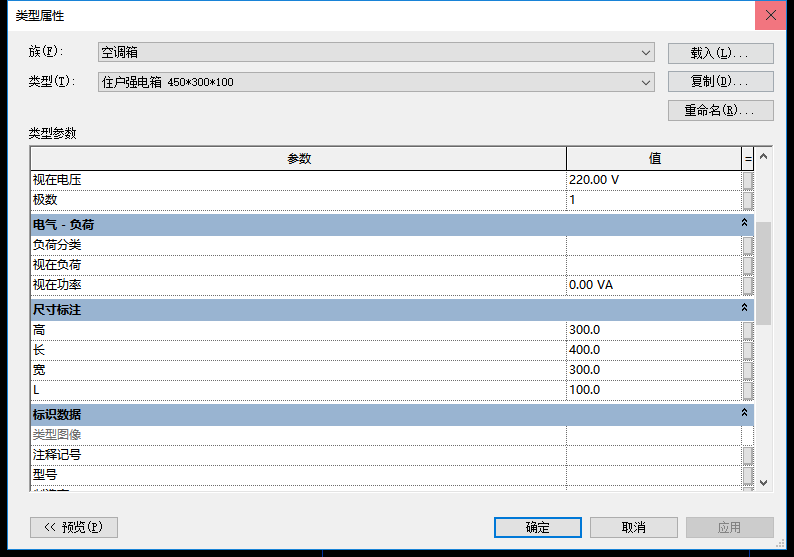Click the formula button for 视在电压 row
Screen dimensions: 794x557
coord(748,180)
